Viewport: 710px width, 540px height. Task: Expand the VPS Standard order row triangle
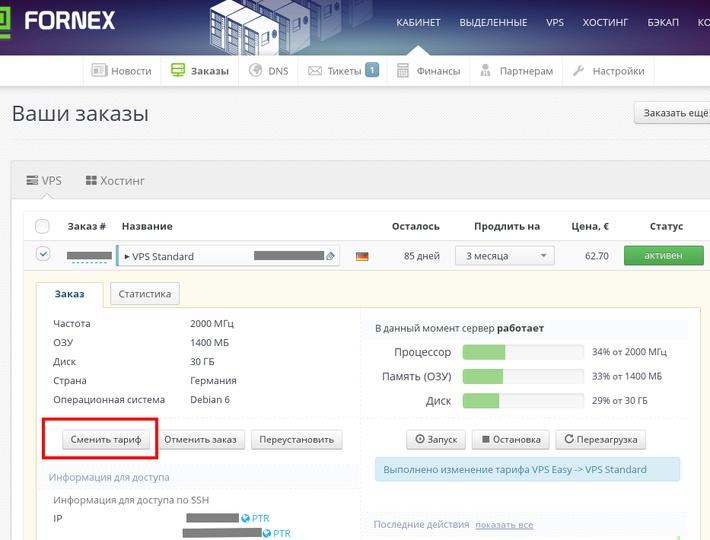(127, 257)
